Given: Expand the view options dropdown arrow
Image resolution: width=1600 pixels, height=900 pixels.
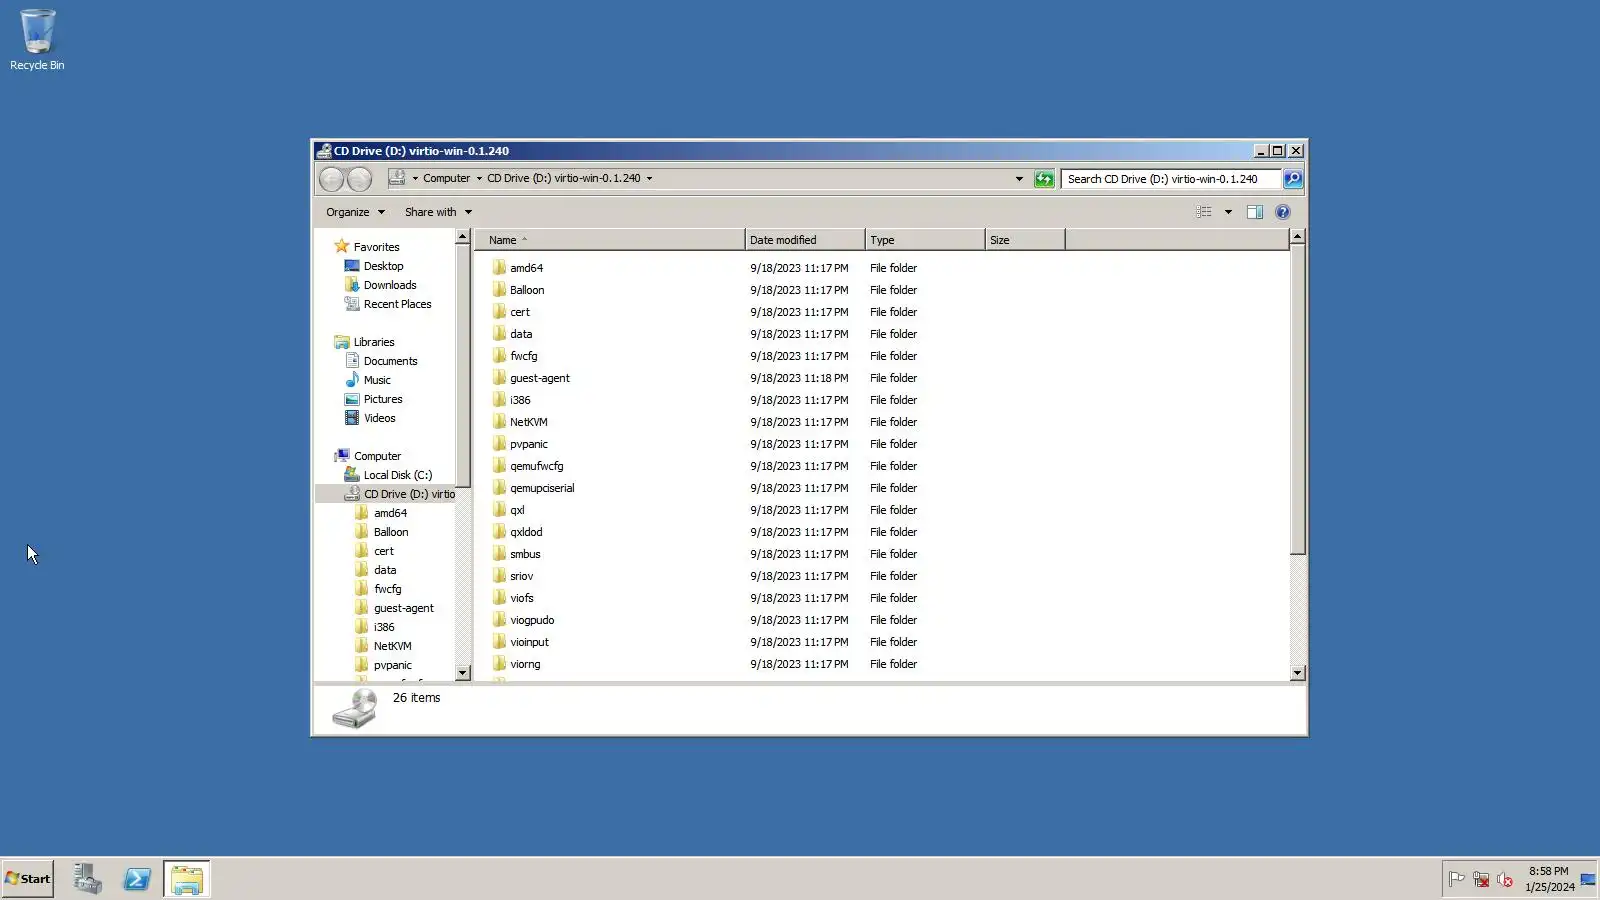Looking at the screenshot, I should pyautogui.click(x=1228, y=212).
